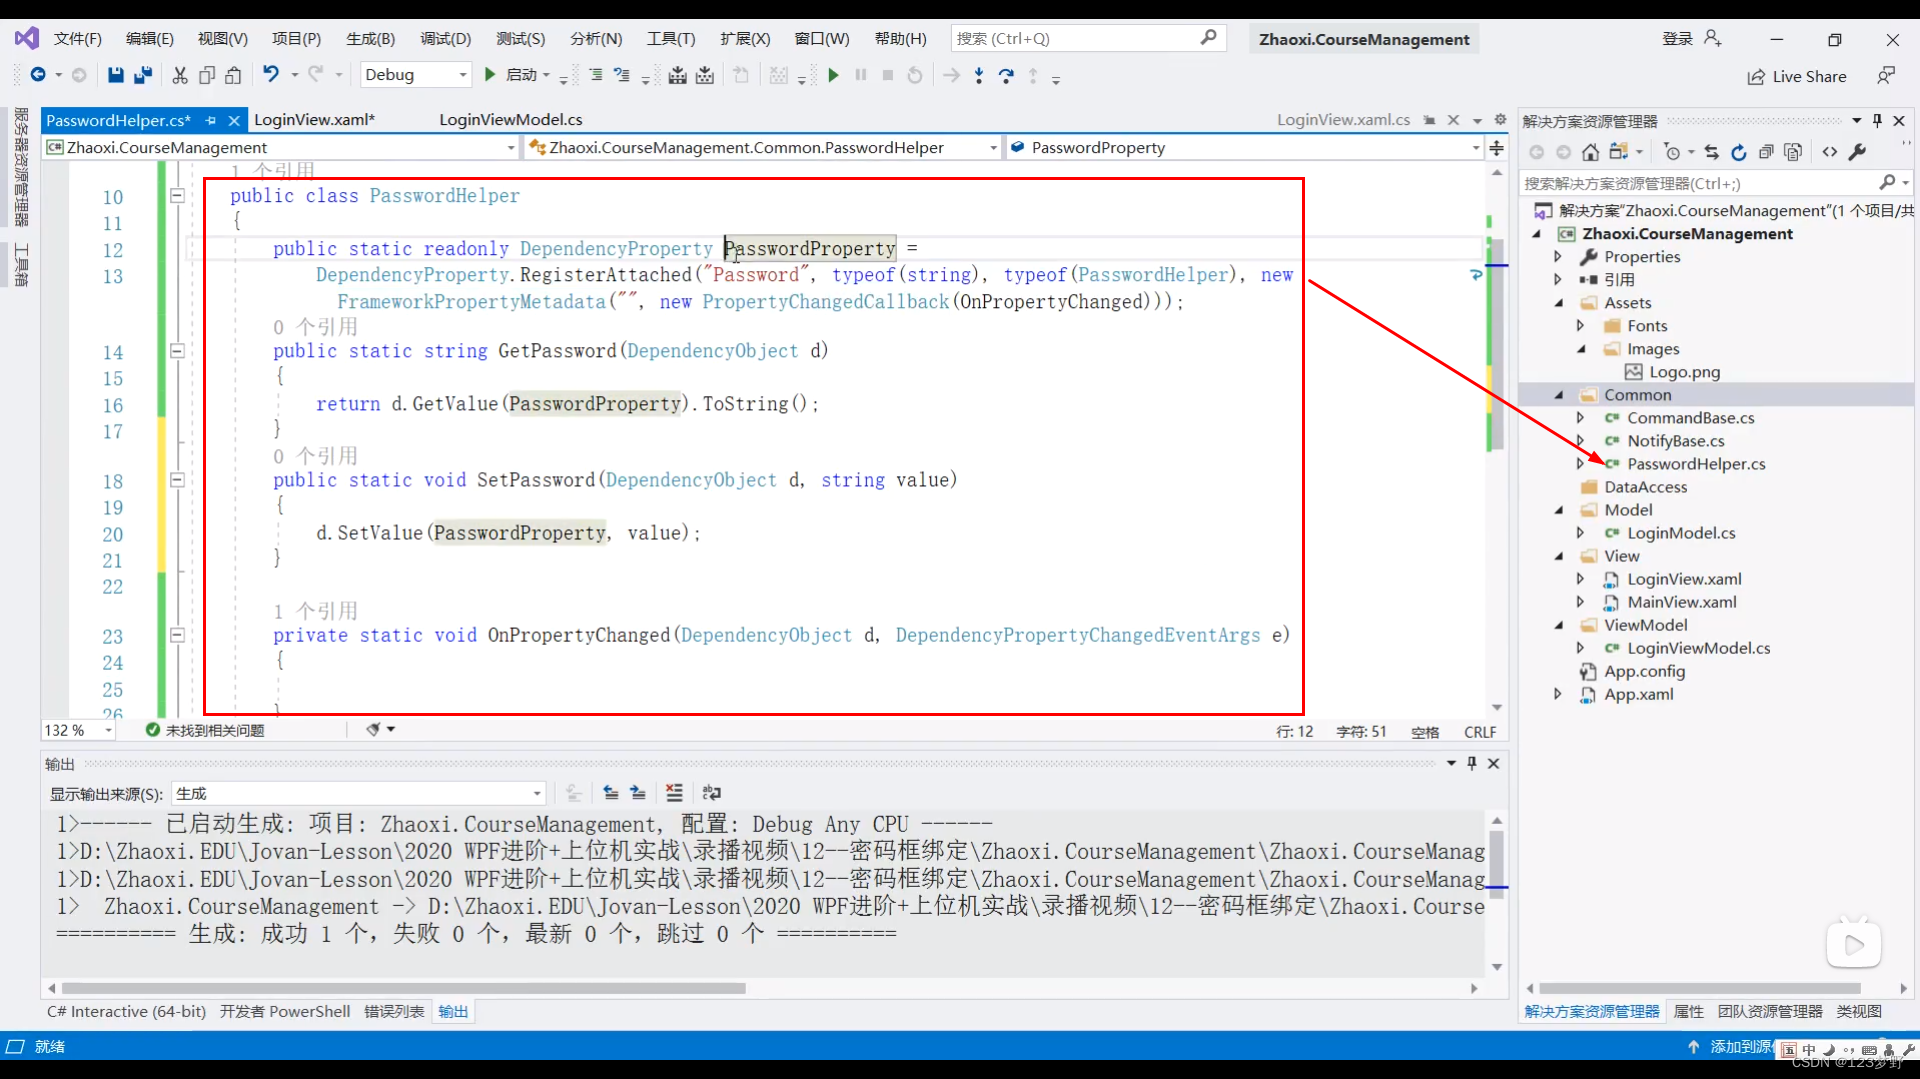Click Show All Files icon in Solution Explorer

click(x=1793, y=152)
